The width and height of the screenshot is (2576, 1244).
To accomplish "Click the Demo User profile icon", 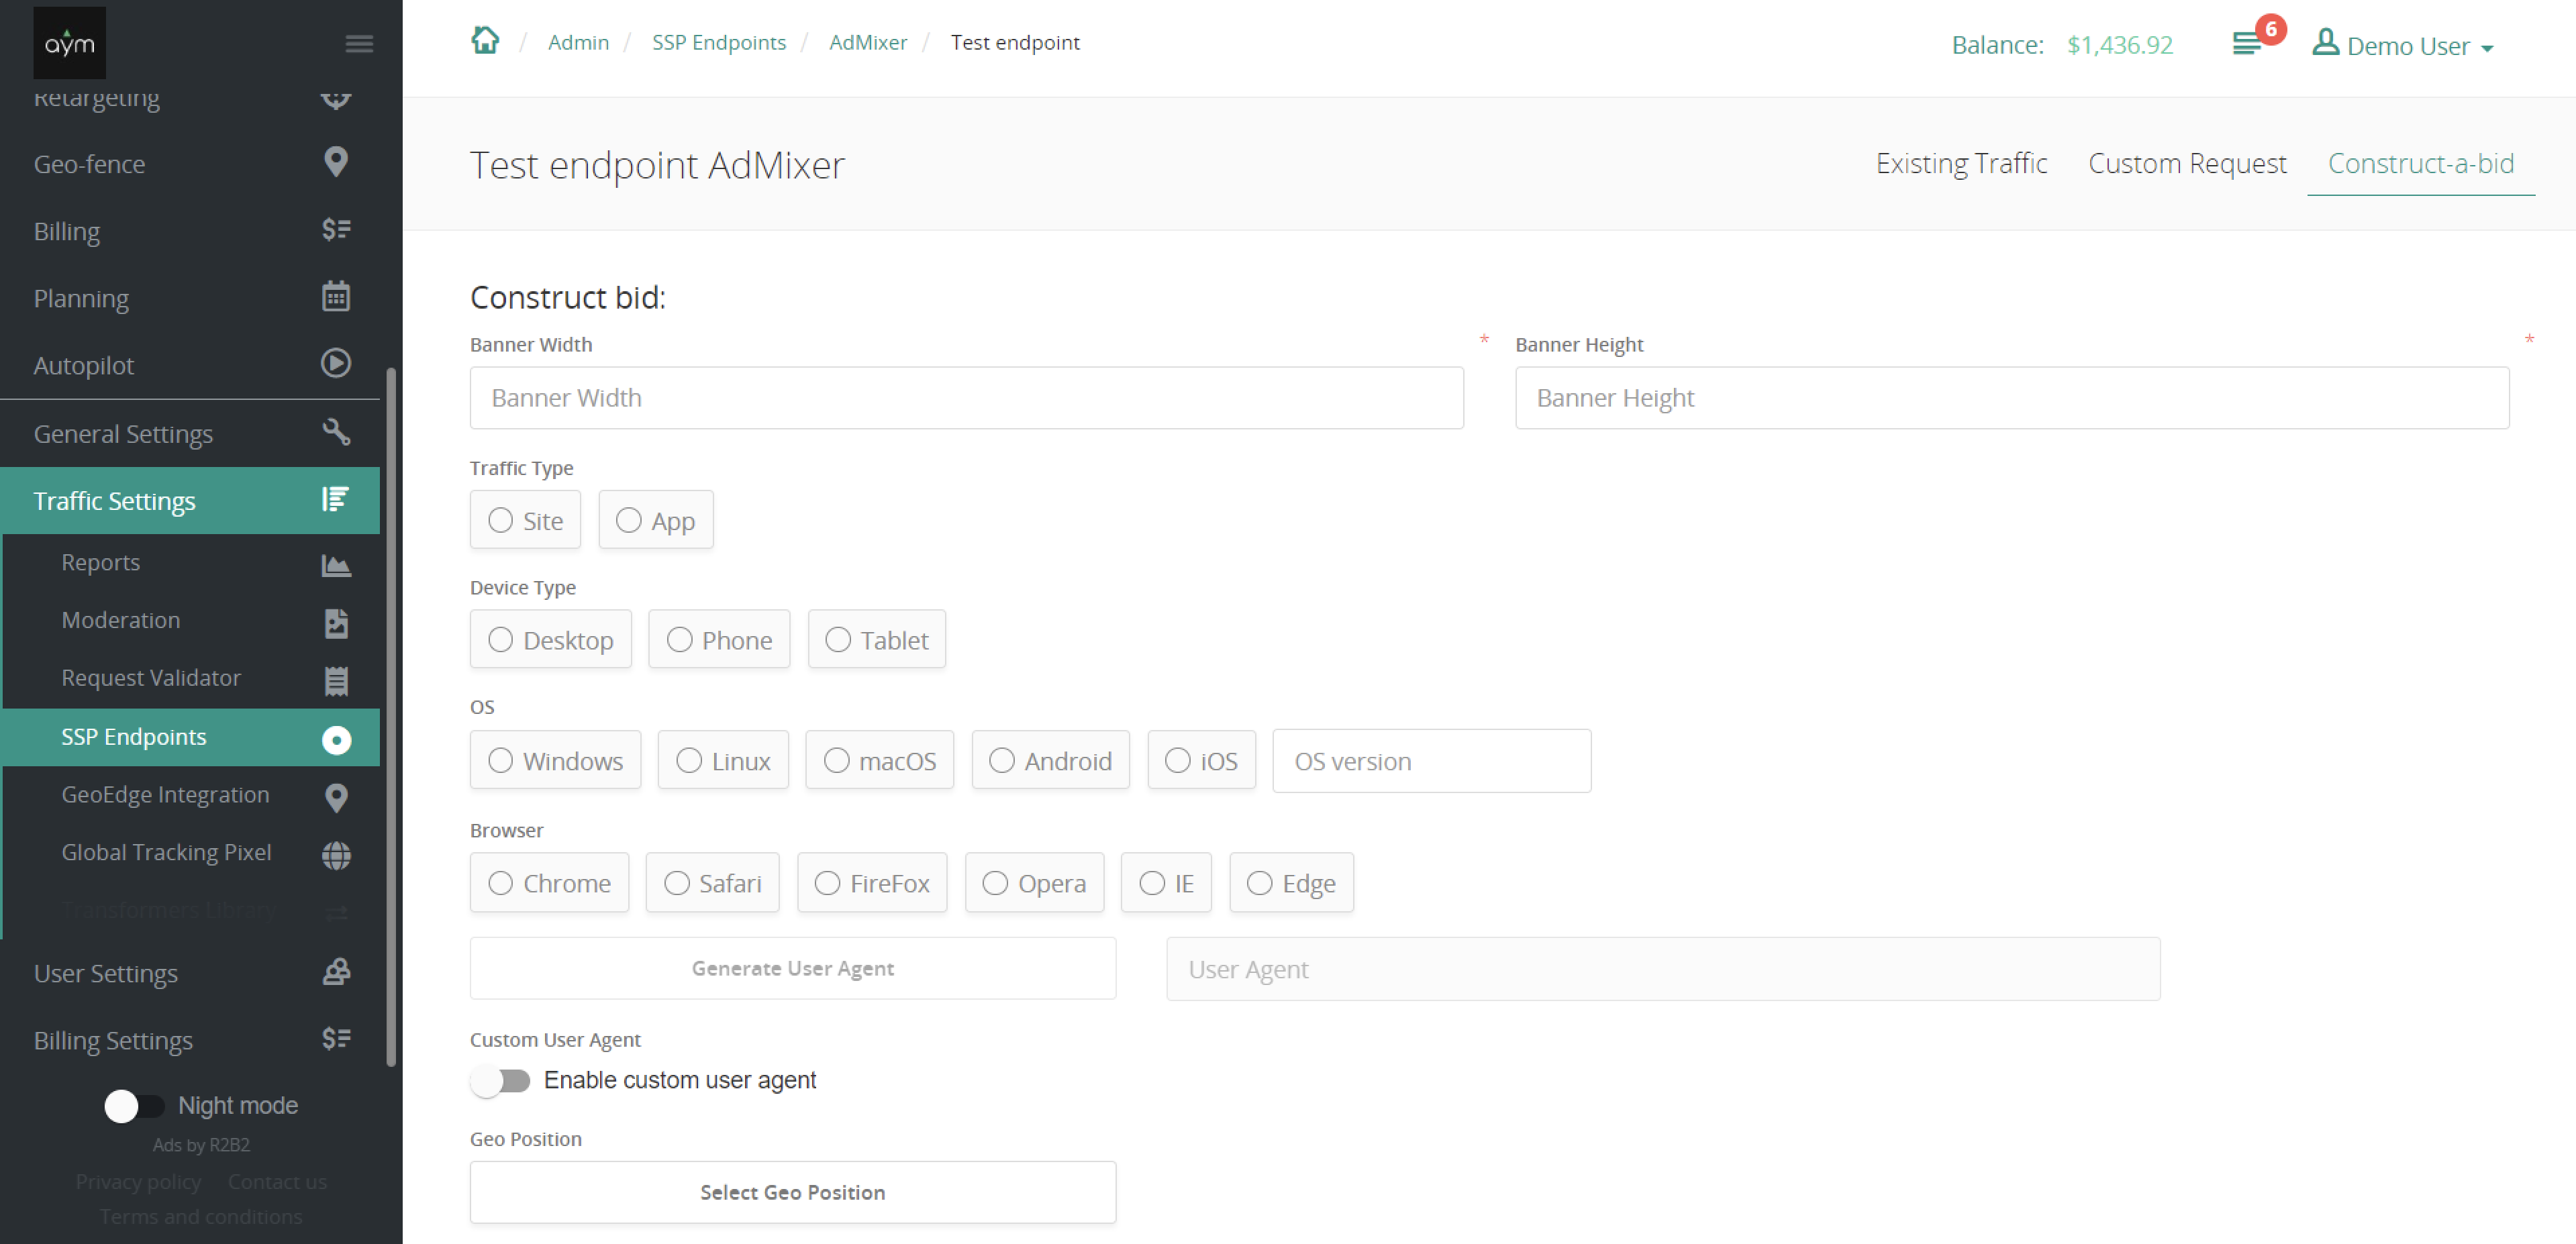I will [x=2325, y=42].
